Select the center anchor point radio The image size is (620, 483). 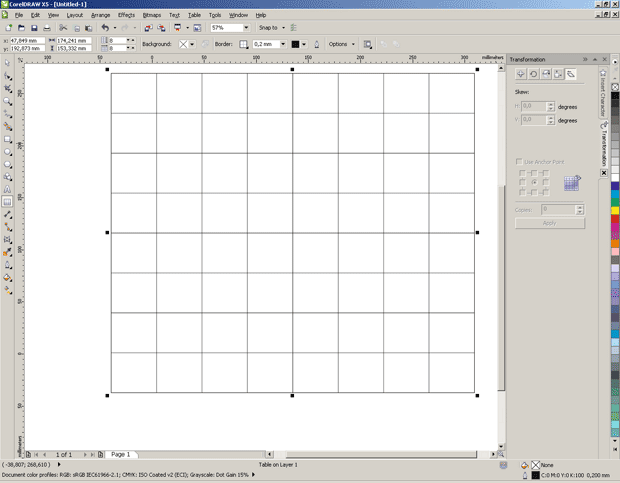[x=534, y=182]
